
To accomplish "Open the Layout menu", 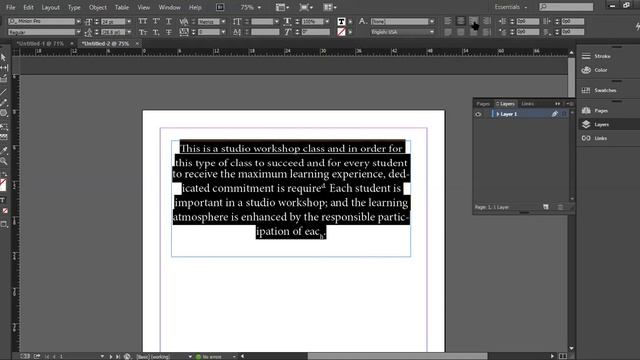I will pos(51,7).
